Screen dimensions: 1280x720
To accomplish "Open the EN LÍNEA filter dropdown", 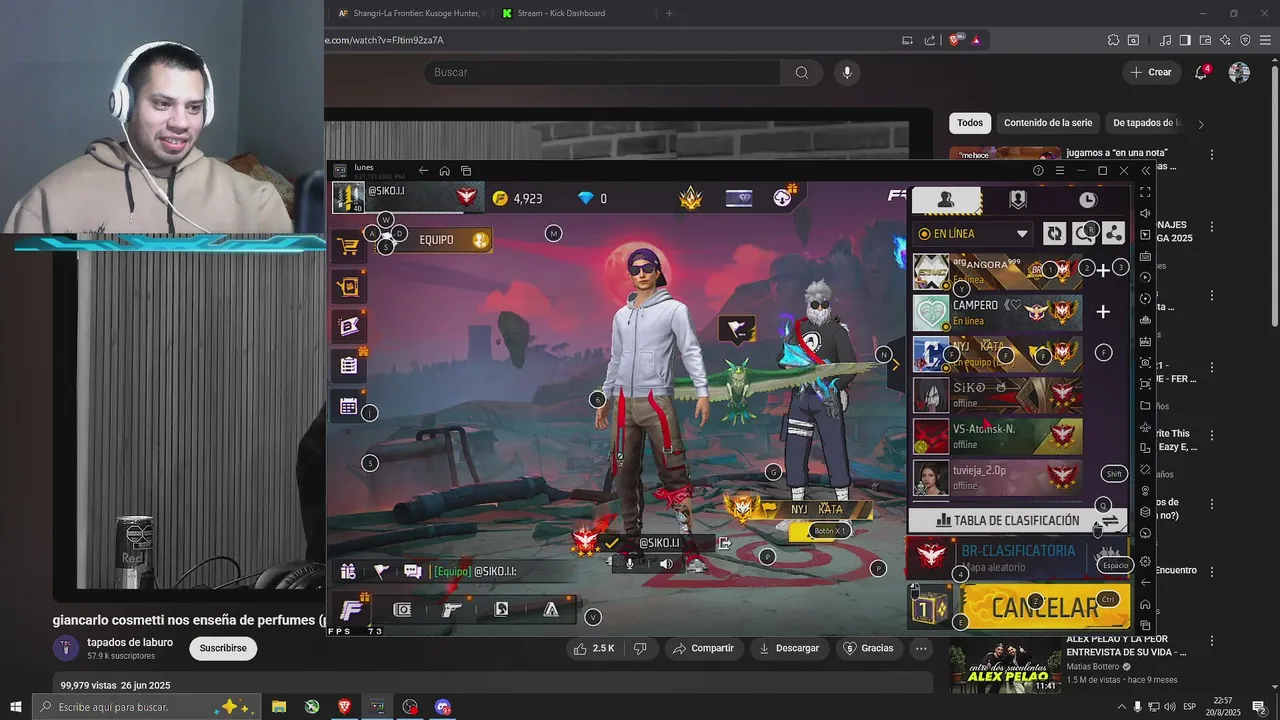I will click(973, 234).
